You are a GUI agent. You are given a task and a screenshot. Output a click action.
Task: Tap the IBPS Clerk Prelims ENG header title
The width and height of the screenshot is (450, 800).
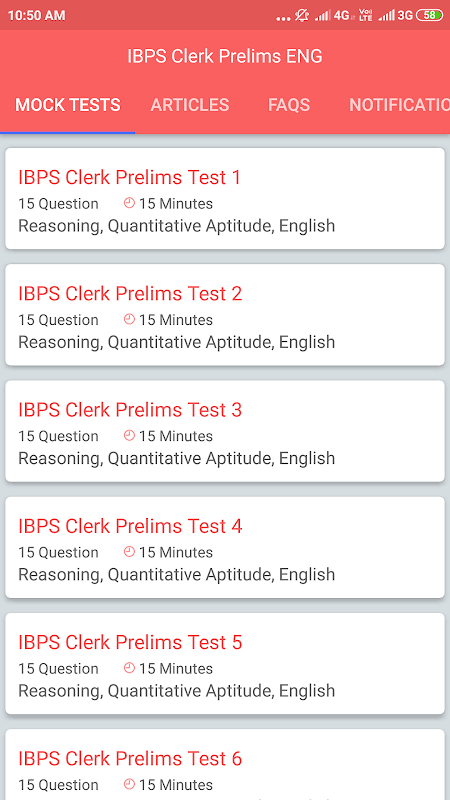coord(225,56)
